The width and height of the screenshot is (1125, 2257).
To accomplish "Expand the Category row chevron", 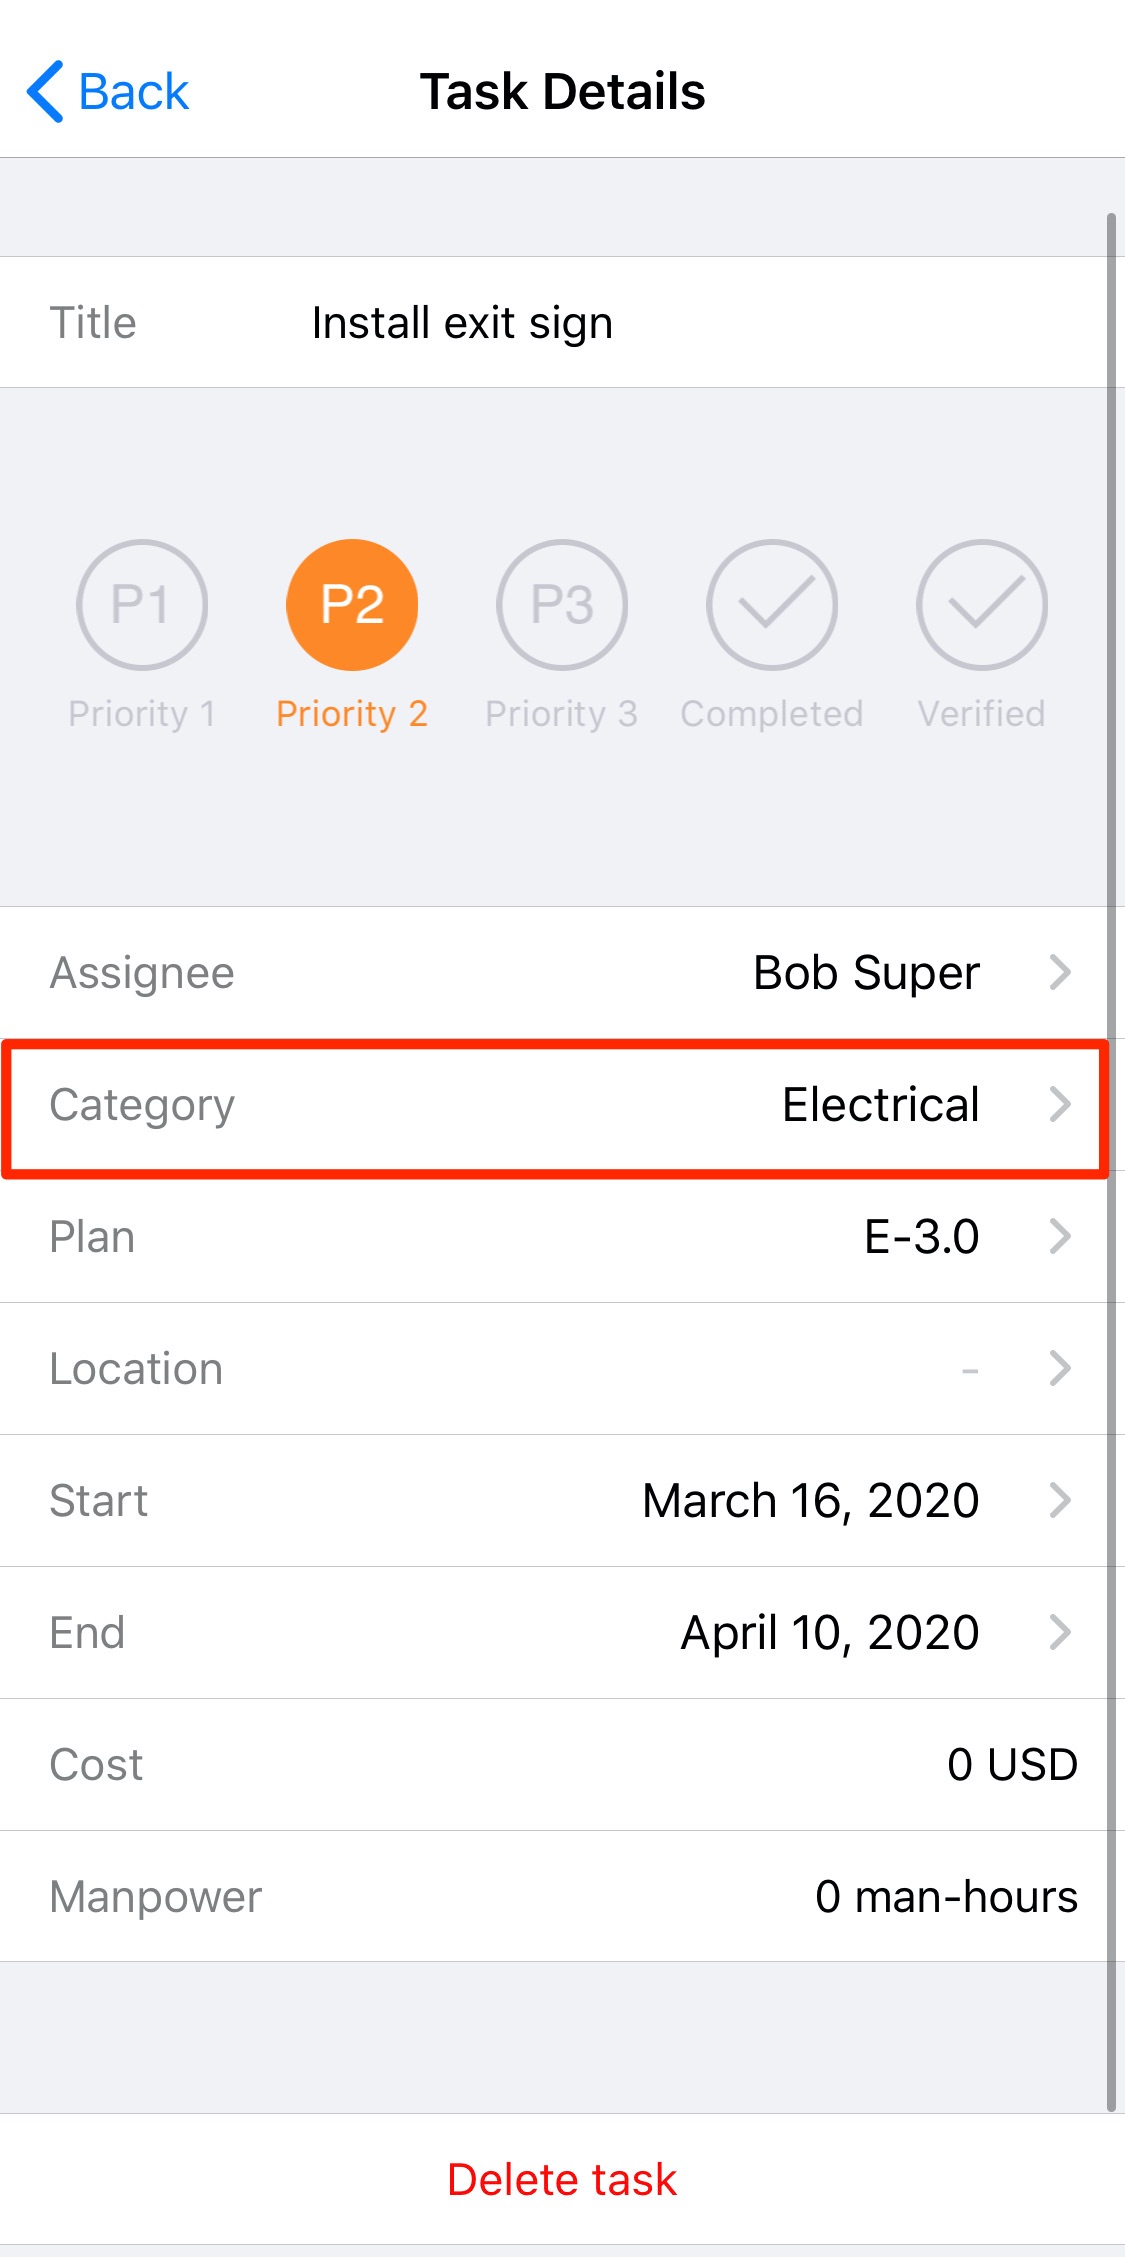I will (x=1060, y=1105).
